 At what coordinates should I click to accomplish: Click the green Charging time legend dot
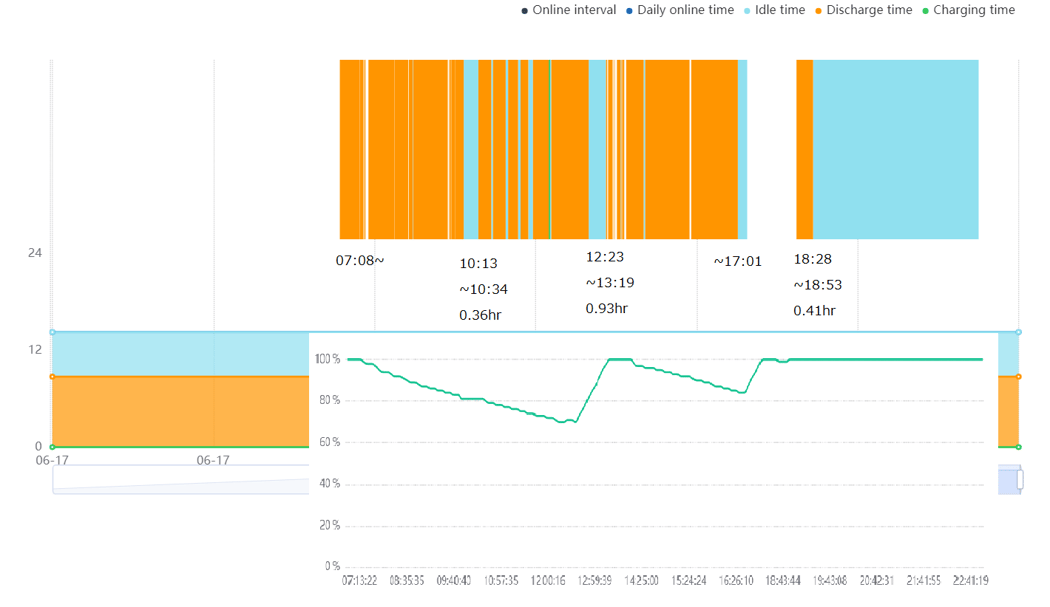tap(925, 11)
